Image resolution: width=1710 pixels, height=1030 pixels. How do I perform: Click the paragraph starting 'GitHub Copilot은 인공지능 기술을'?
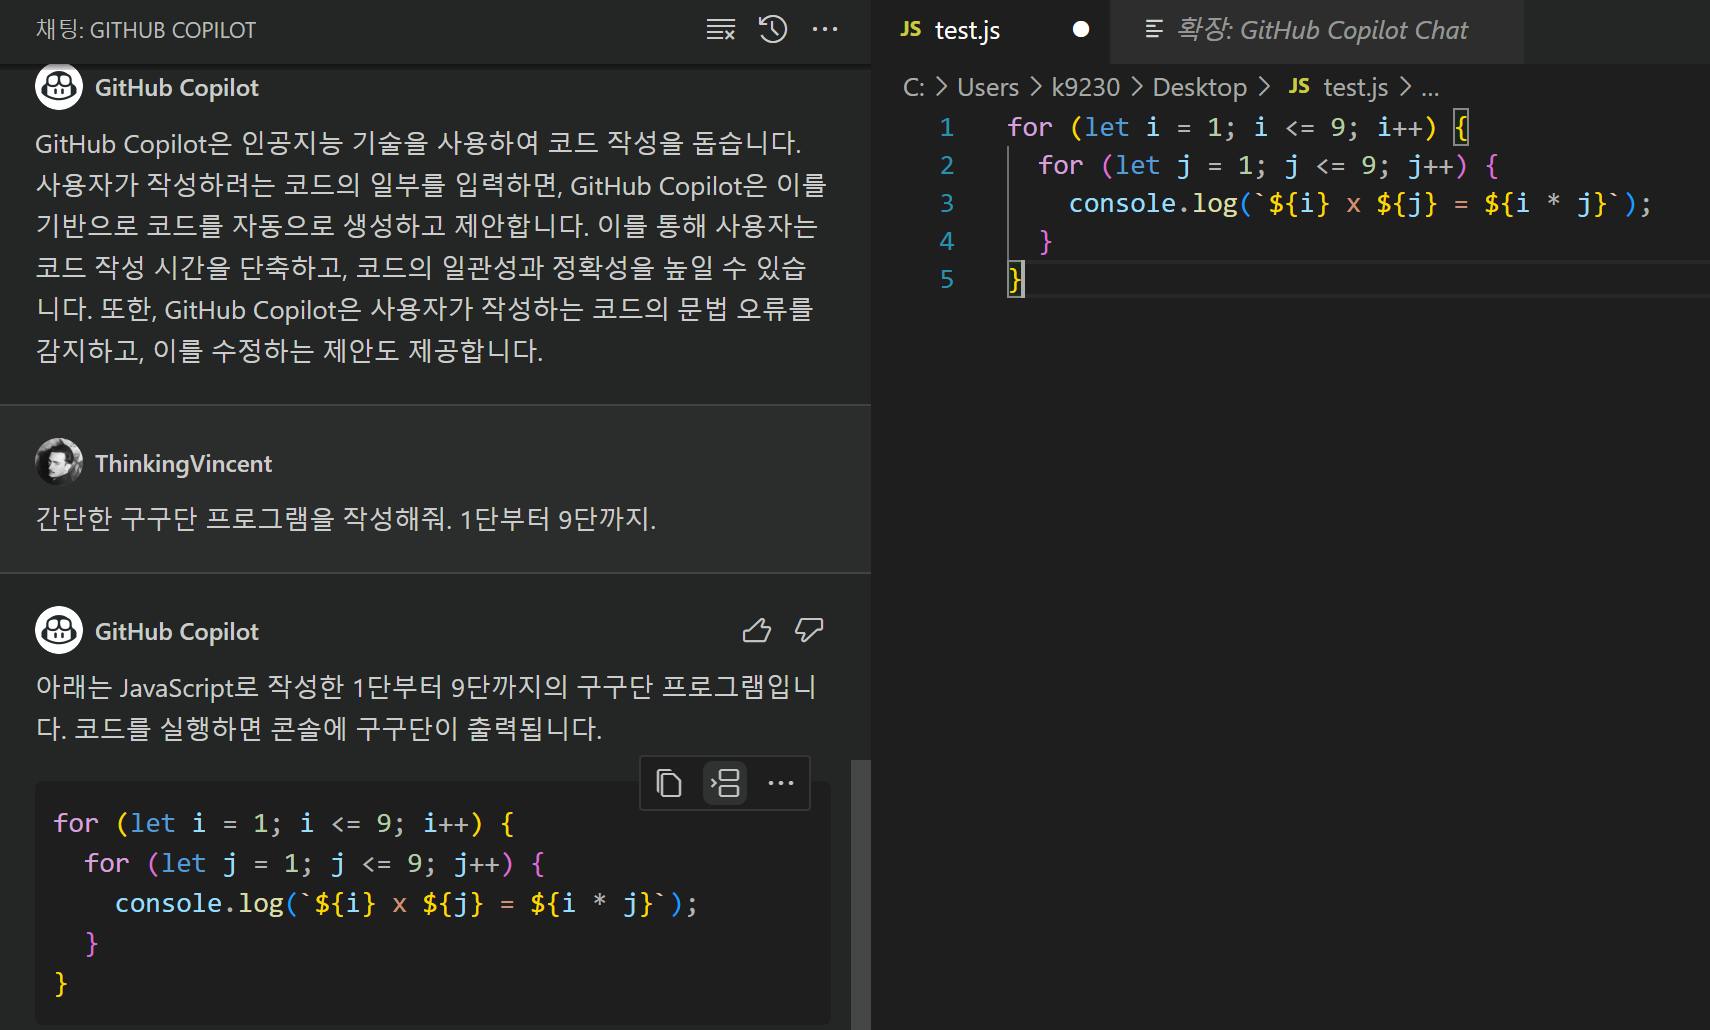[x=432, y=247]
